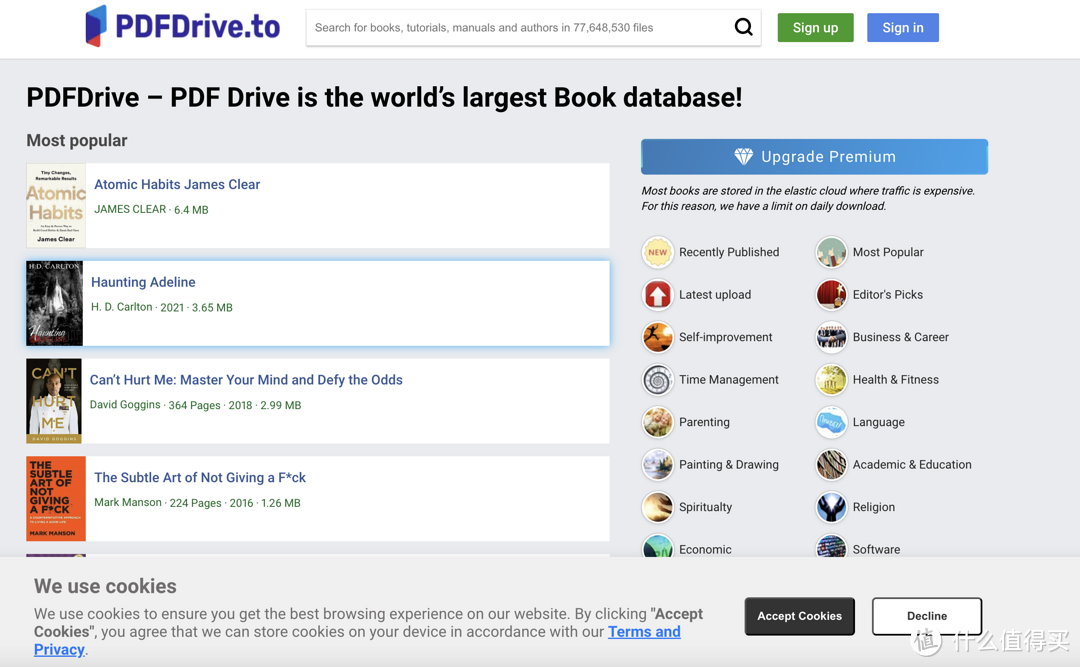
Task: Open the Haunting Adeline title link
Action: [x=143, y=283]
